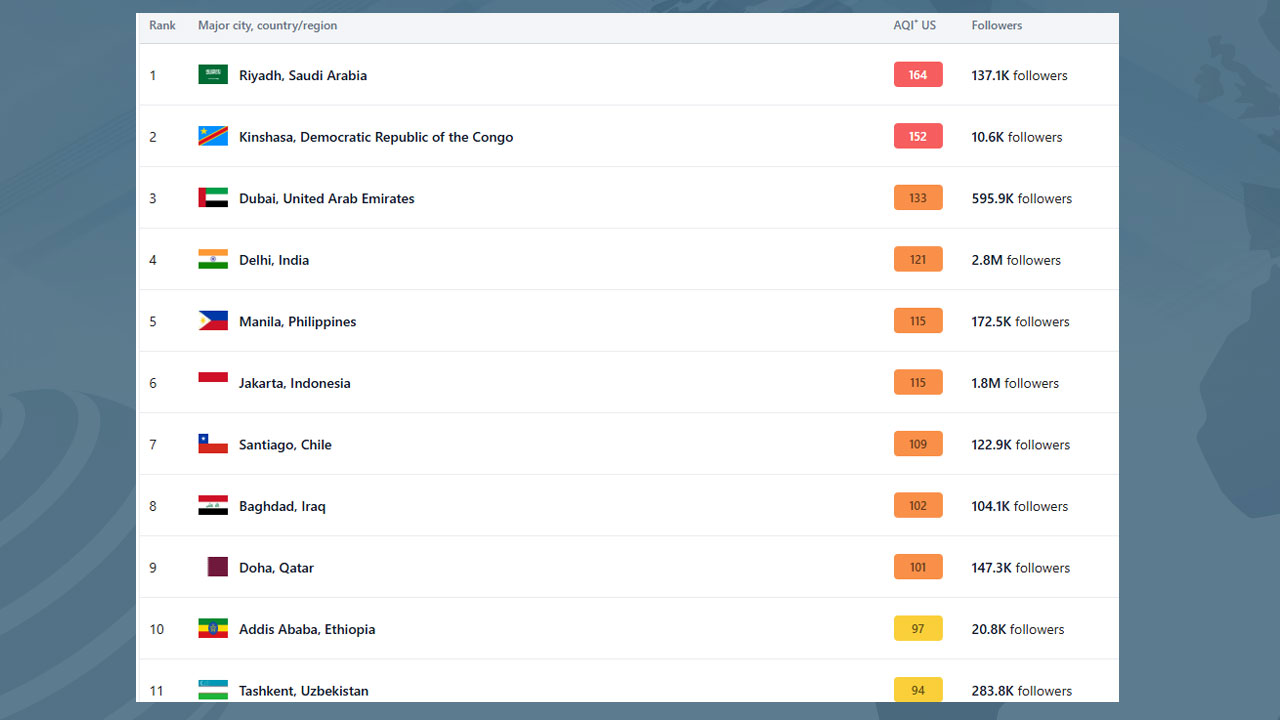
Task: Click the Qatar flag icon
Action: (x=216, y=567)
